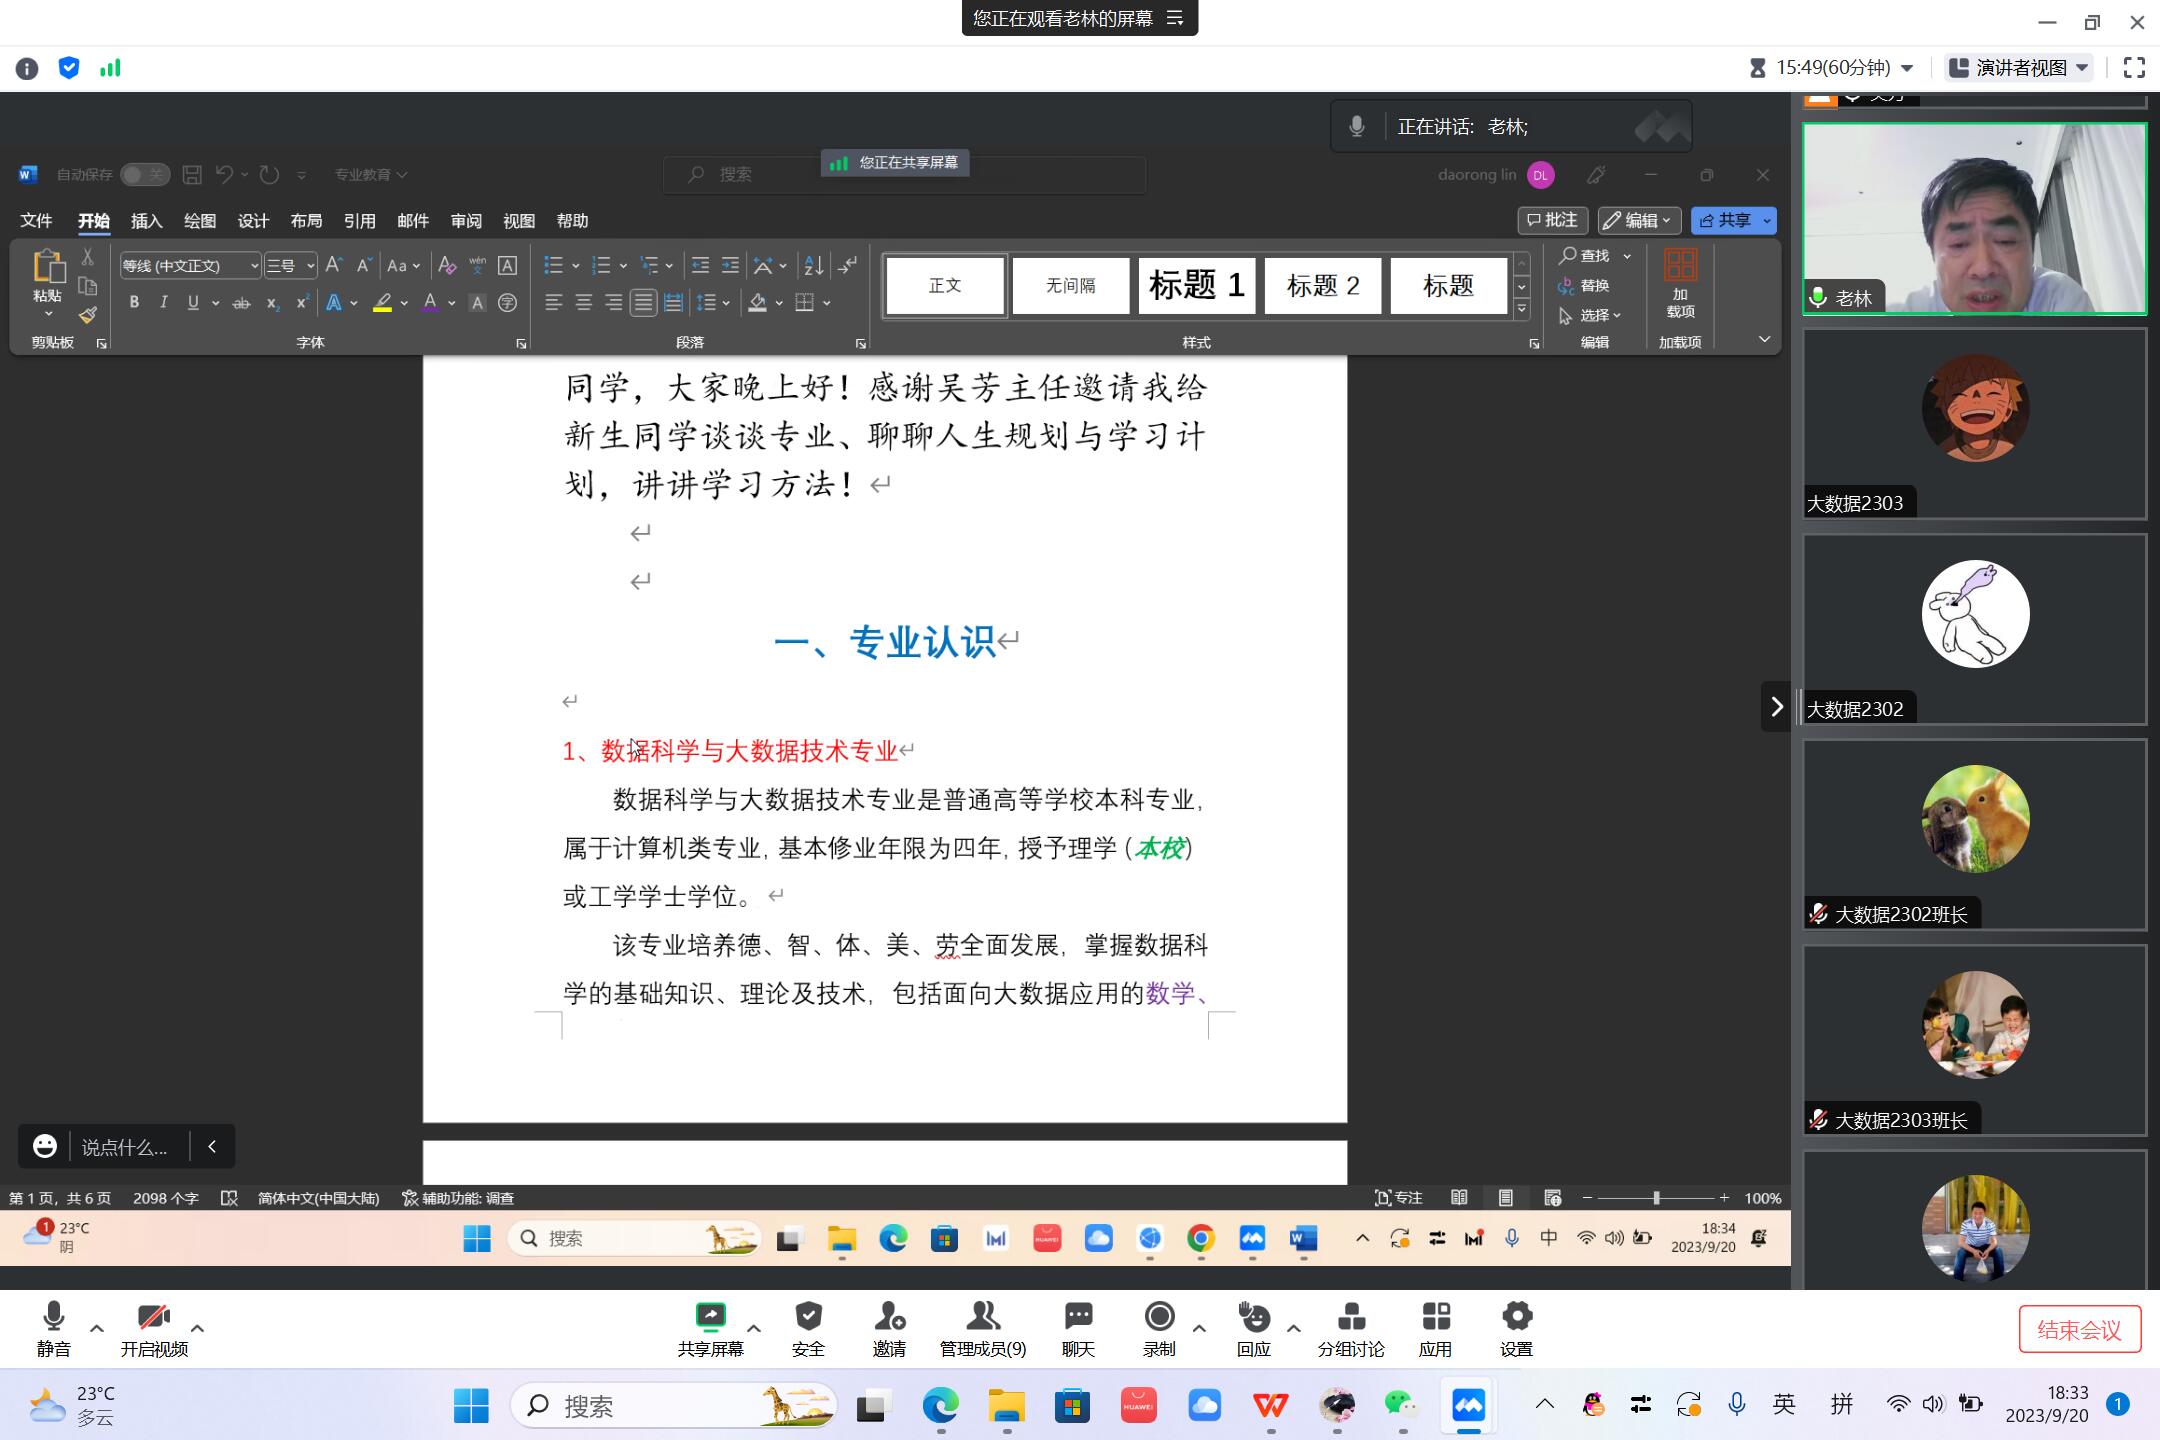Screen dimensions: 2160x1440
Task: Switch to Word 插入 tab
Action: point(146,221)
